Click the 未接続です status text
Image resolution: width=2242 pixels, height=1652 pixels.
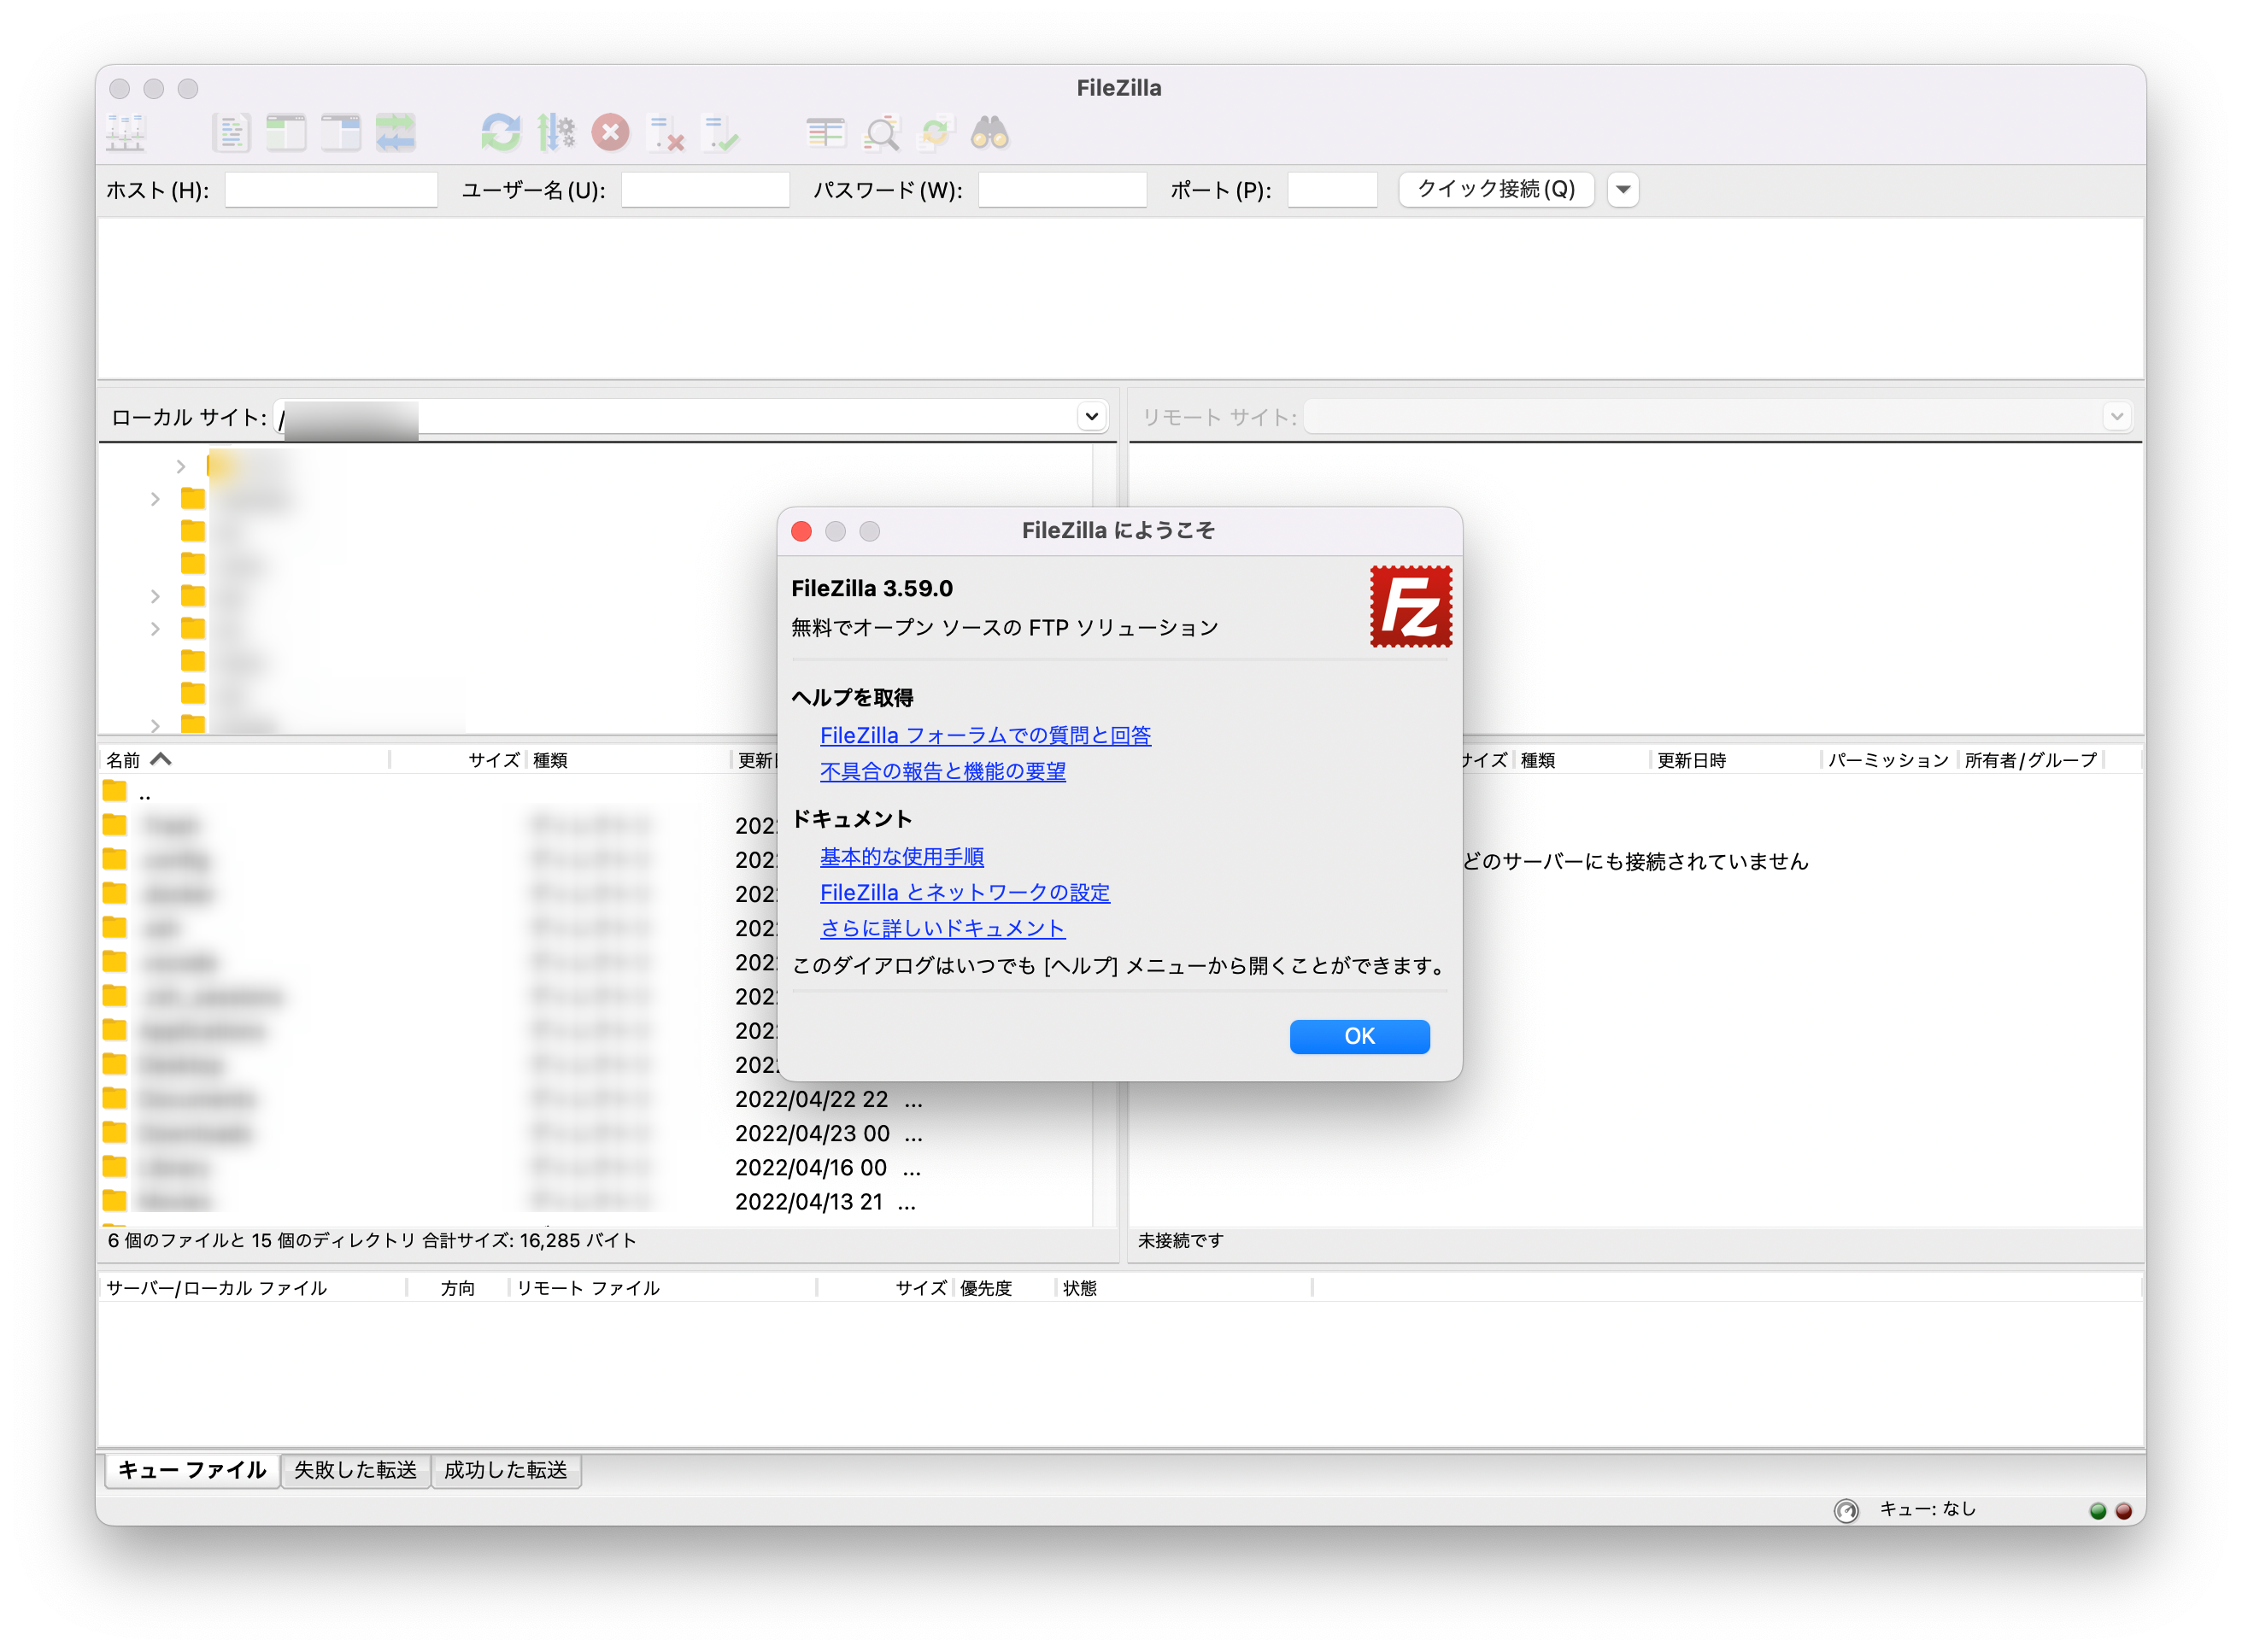[1181, 1240]
